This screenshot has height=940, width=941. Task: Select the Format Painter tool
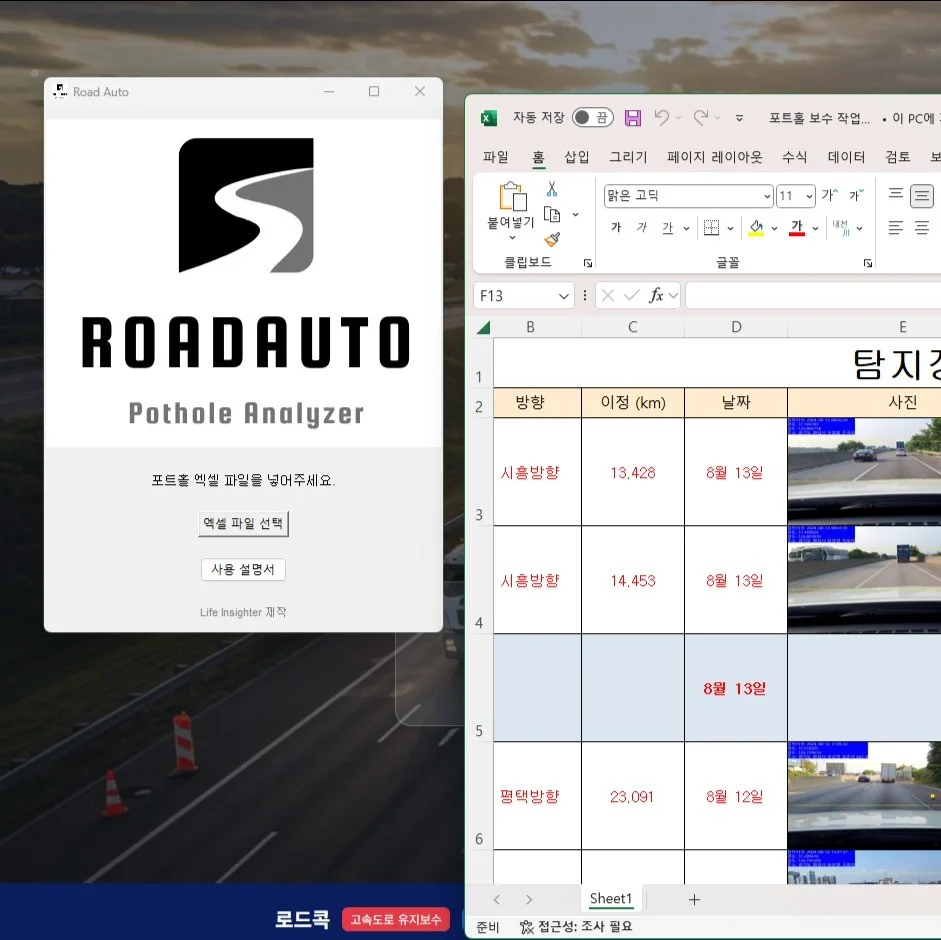point(554,237)
